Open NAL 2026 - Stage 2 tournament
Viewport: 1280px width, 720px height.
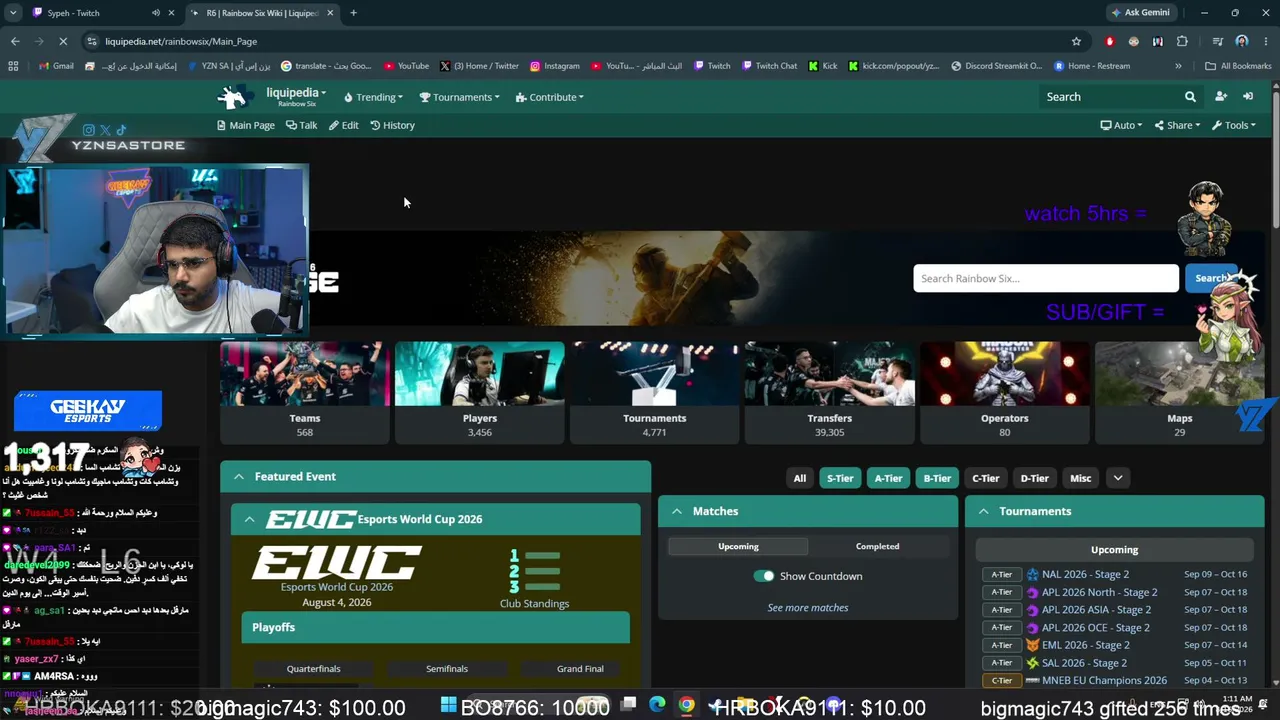(x=1085, y=574)
